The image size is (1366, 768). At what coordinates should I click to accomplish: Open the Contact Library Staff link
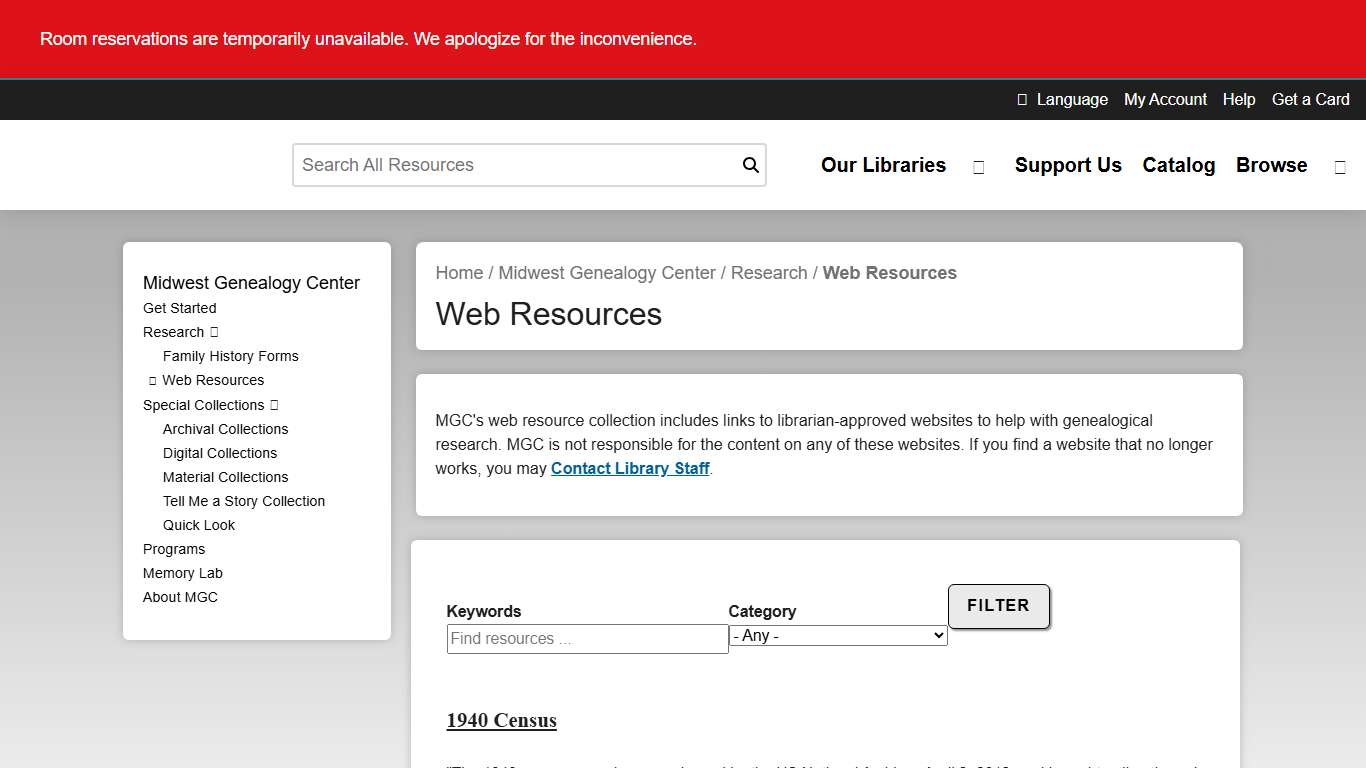(630, 468)
